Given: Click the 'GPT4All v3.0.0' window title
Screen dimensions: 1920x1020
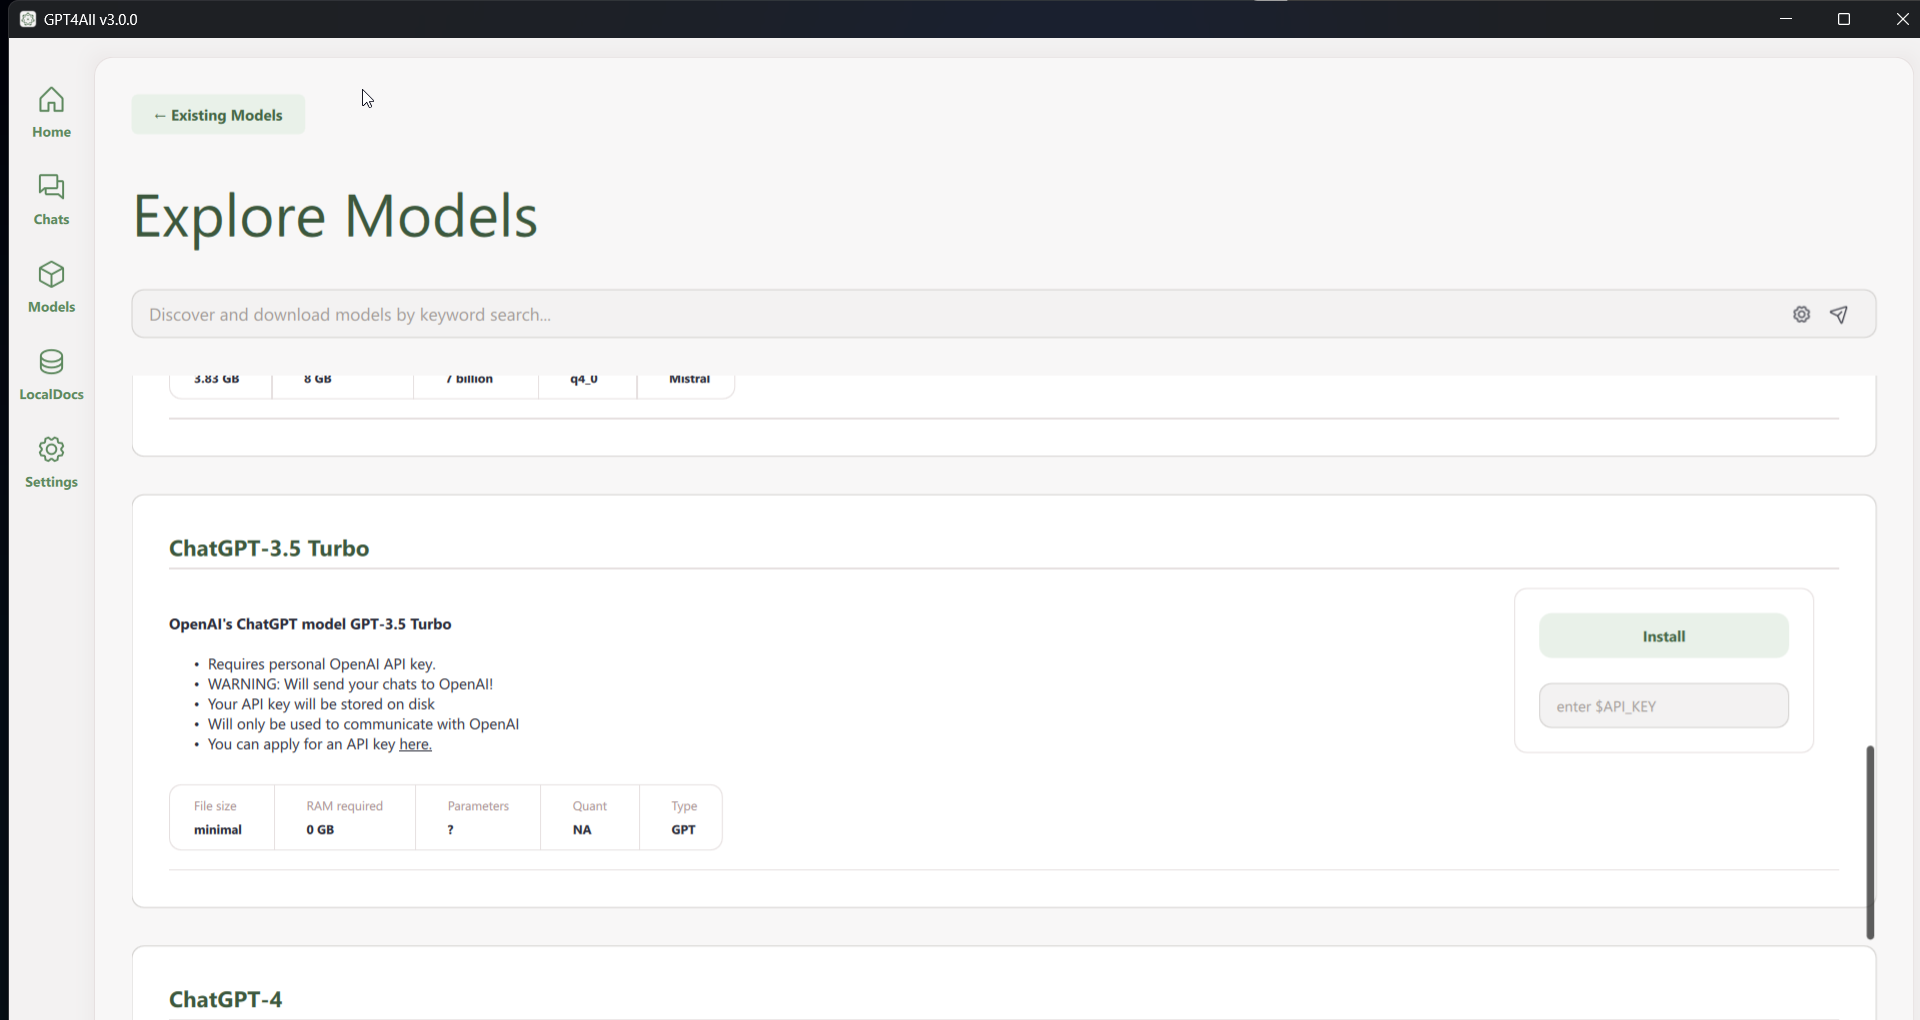Looking at the screenshot, I should tap(91, 19).
